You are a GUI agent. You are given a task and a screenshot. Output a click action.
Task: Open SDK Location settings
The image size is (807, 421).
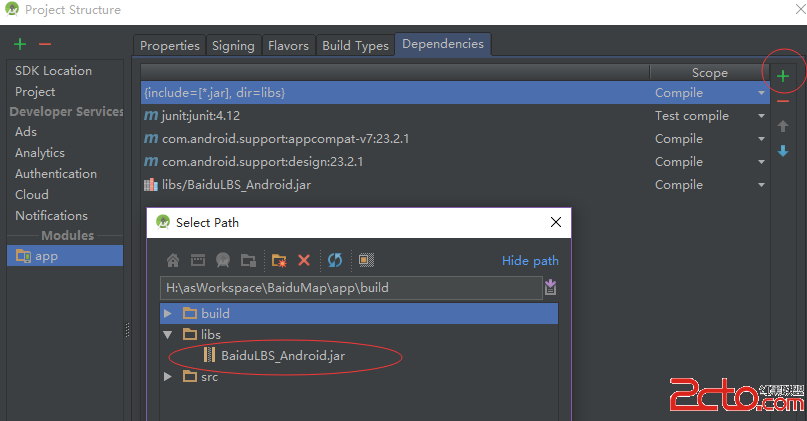click(x=54, y=71)
